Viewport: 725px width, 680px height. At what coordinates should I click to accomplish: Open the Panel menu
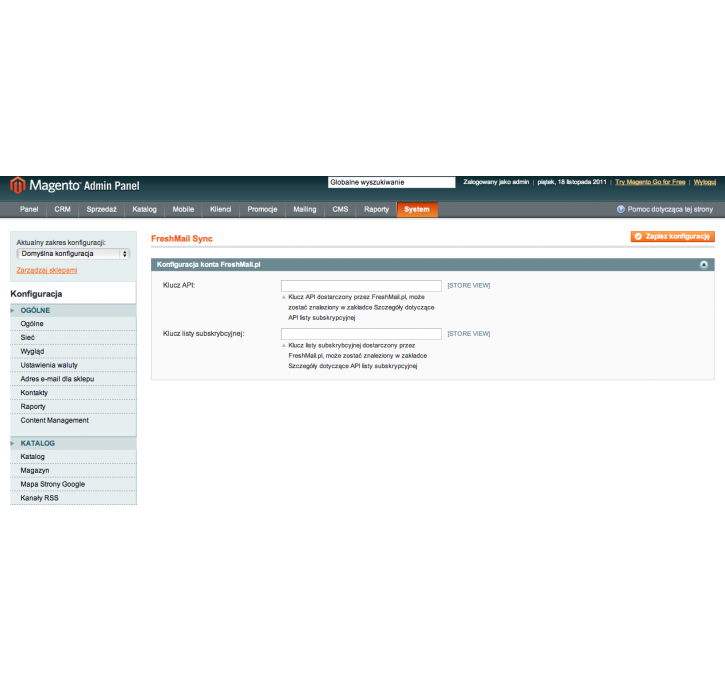tap(29, 209)
